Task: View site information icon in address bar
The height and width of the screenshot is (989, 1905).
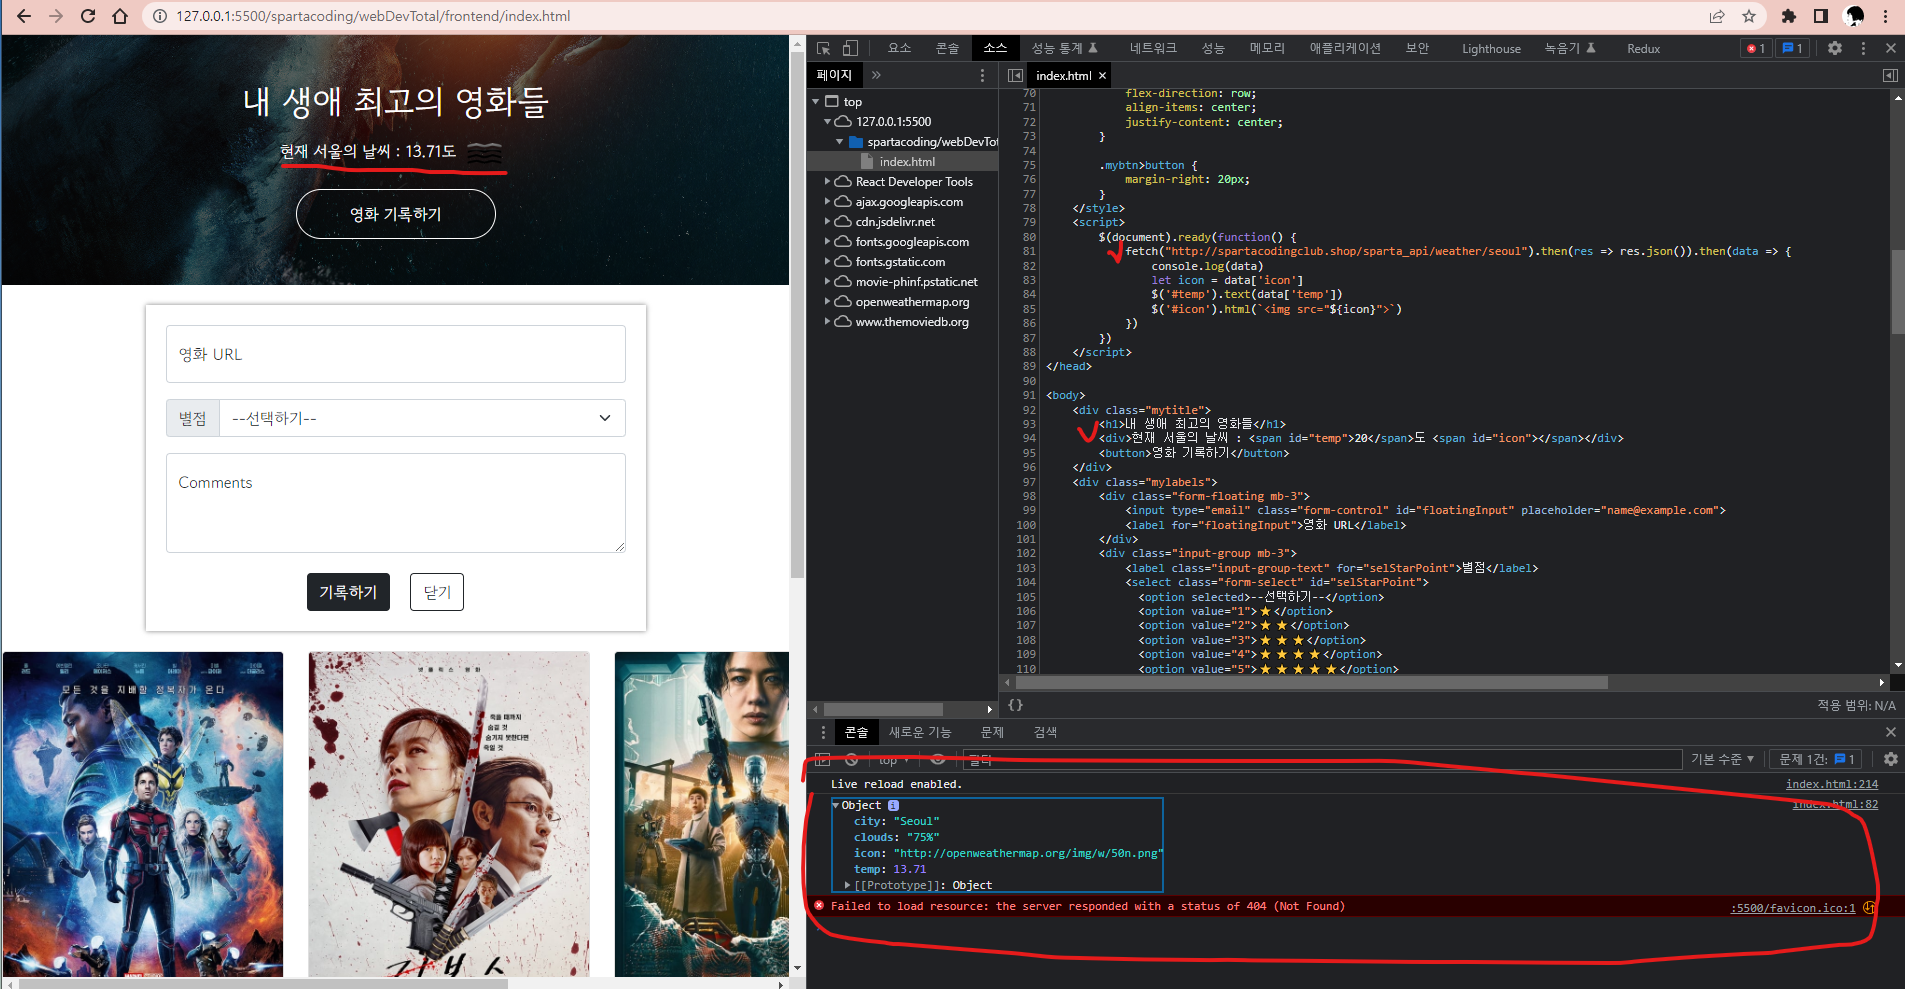Action: 159,16
